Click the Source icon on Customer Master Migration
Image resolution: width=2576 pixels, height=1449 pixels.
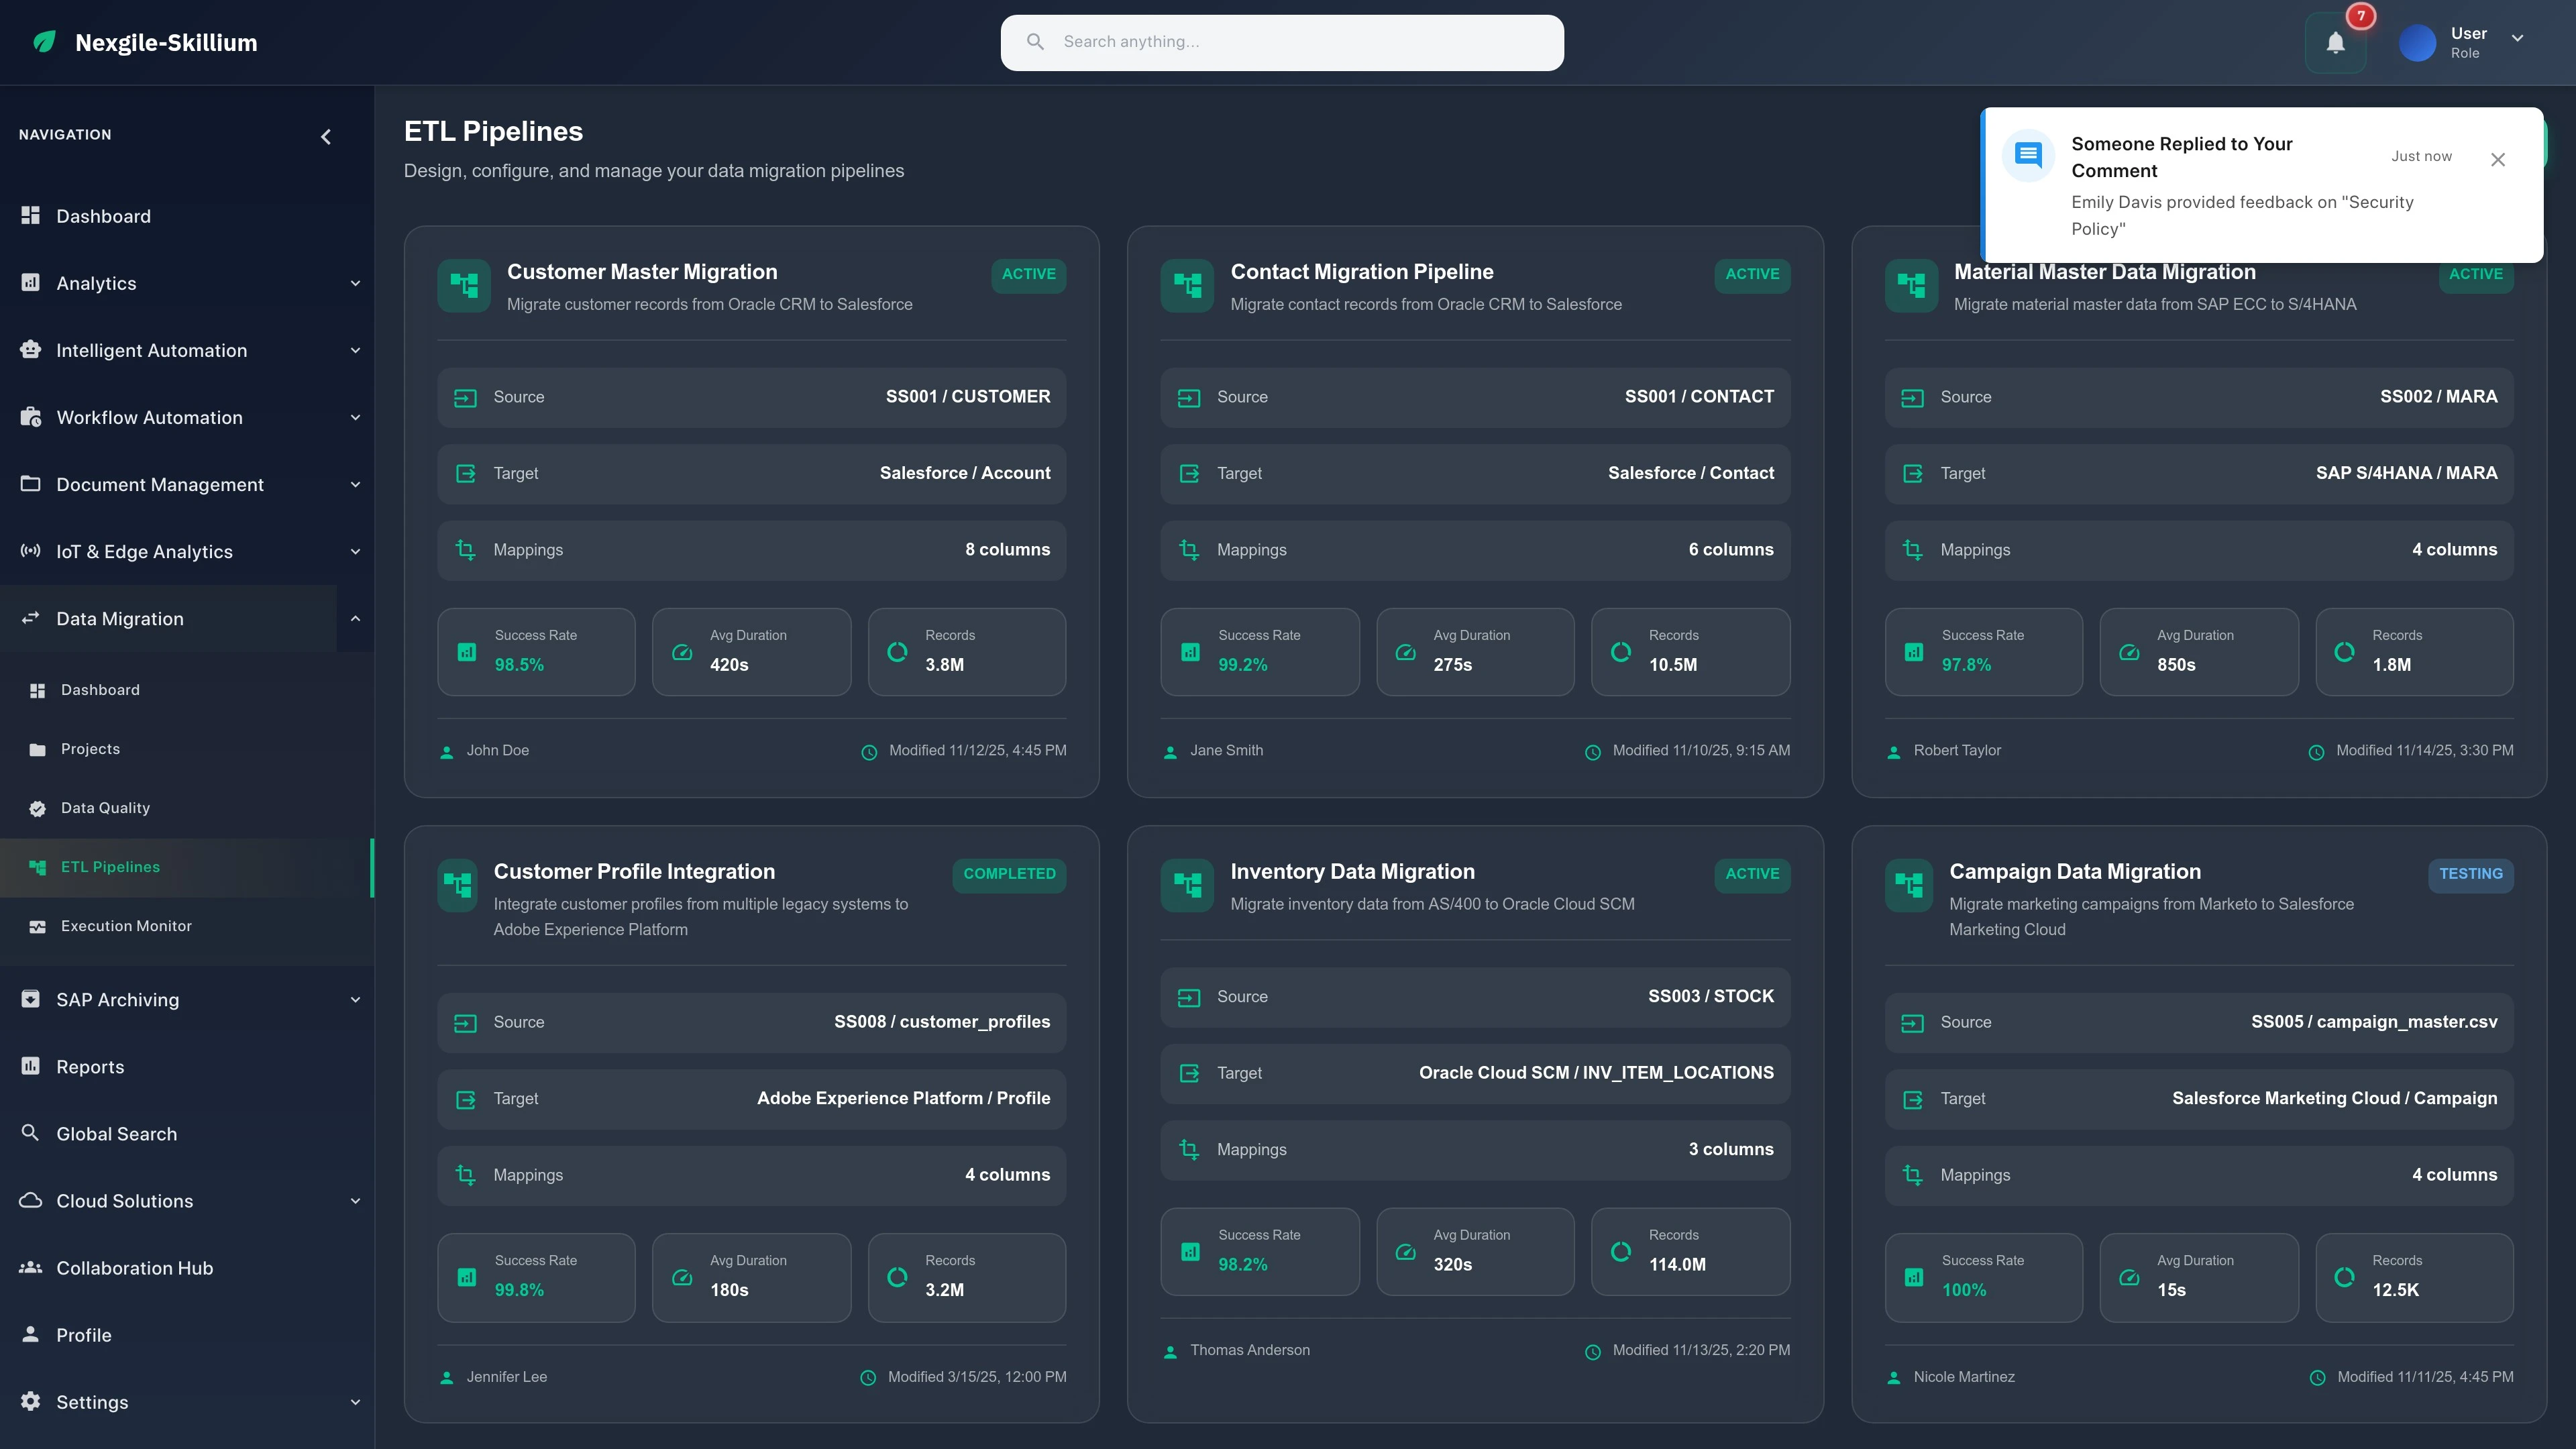pos(465,397)
